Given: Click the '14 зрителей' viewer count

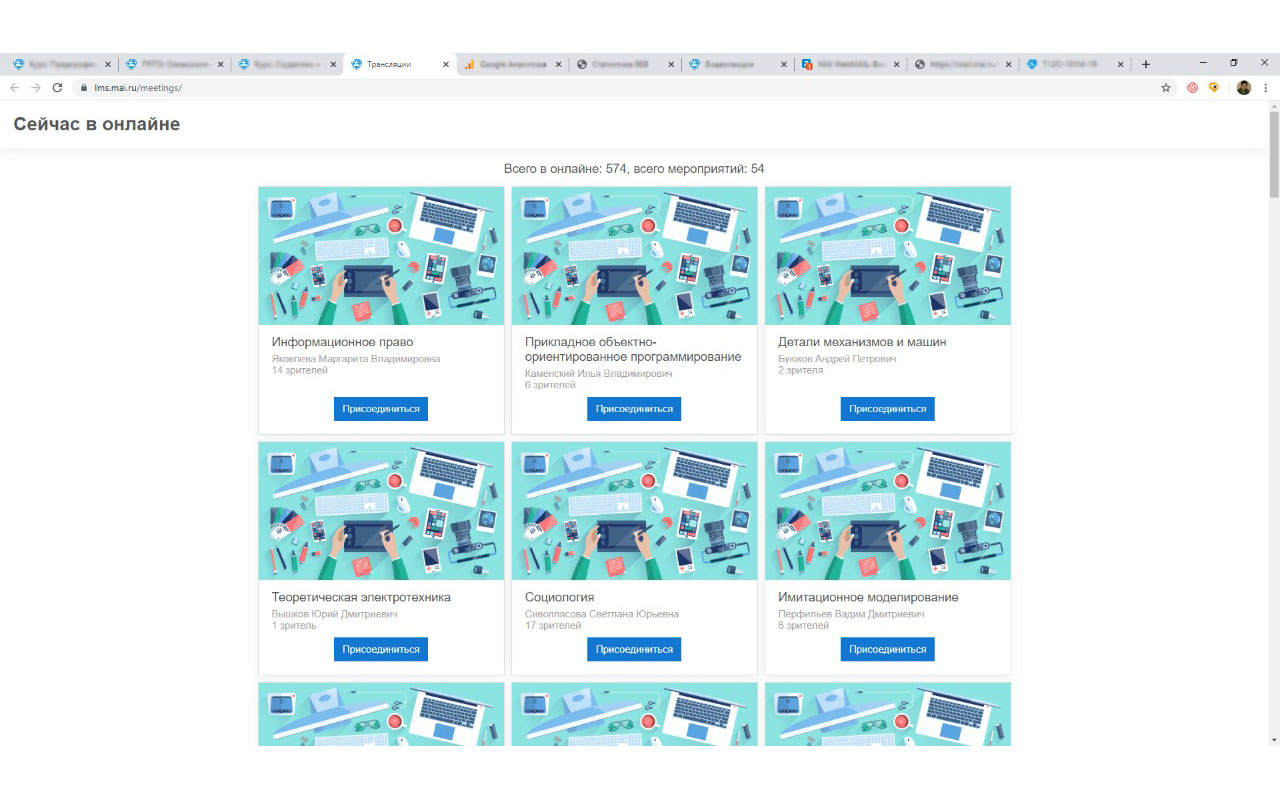Looking at the screenshot, I should pos(300,370).
